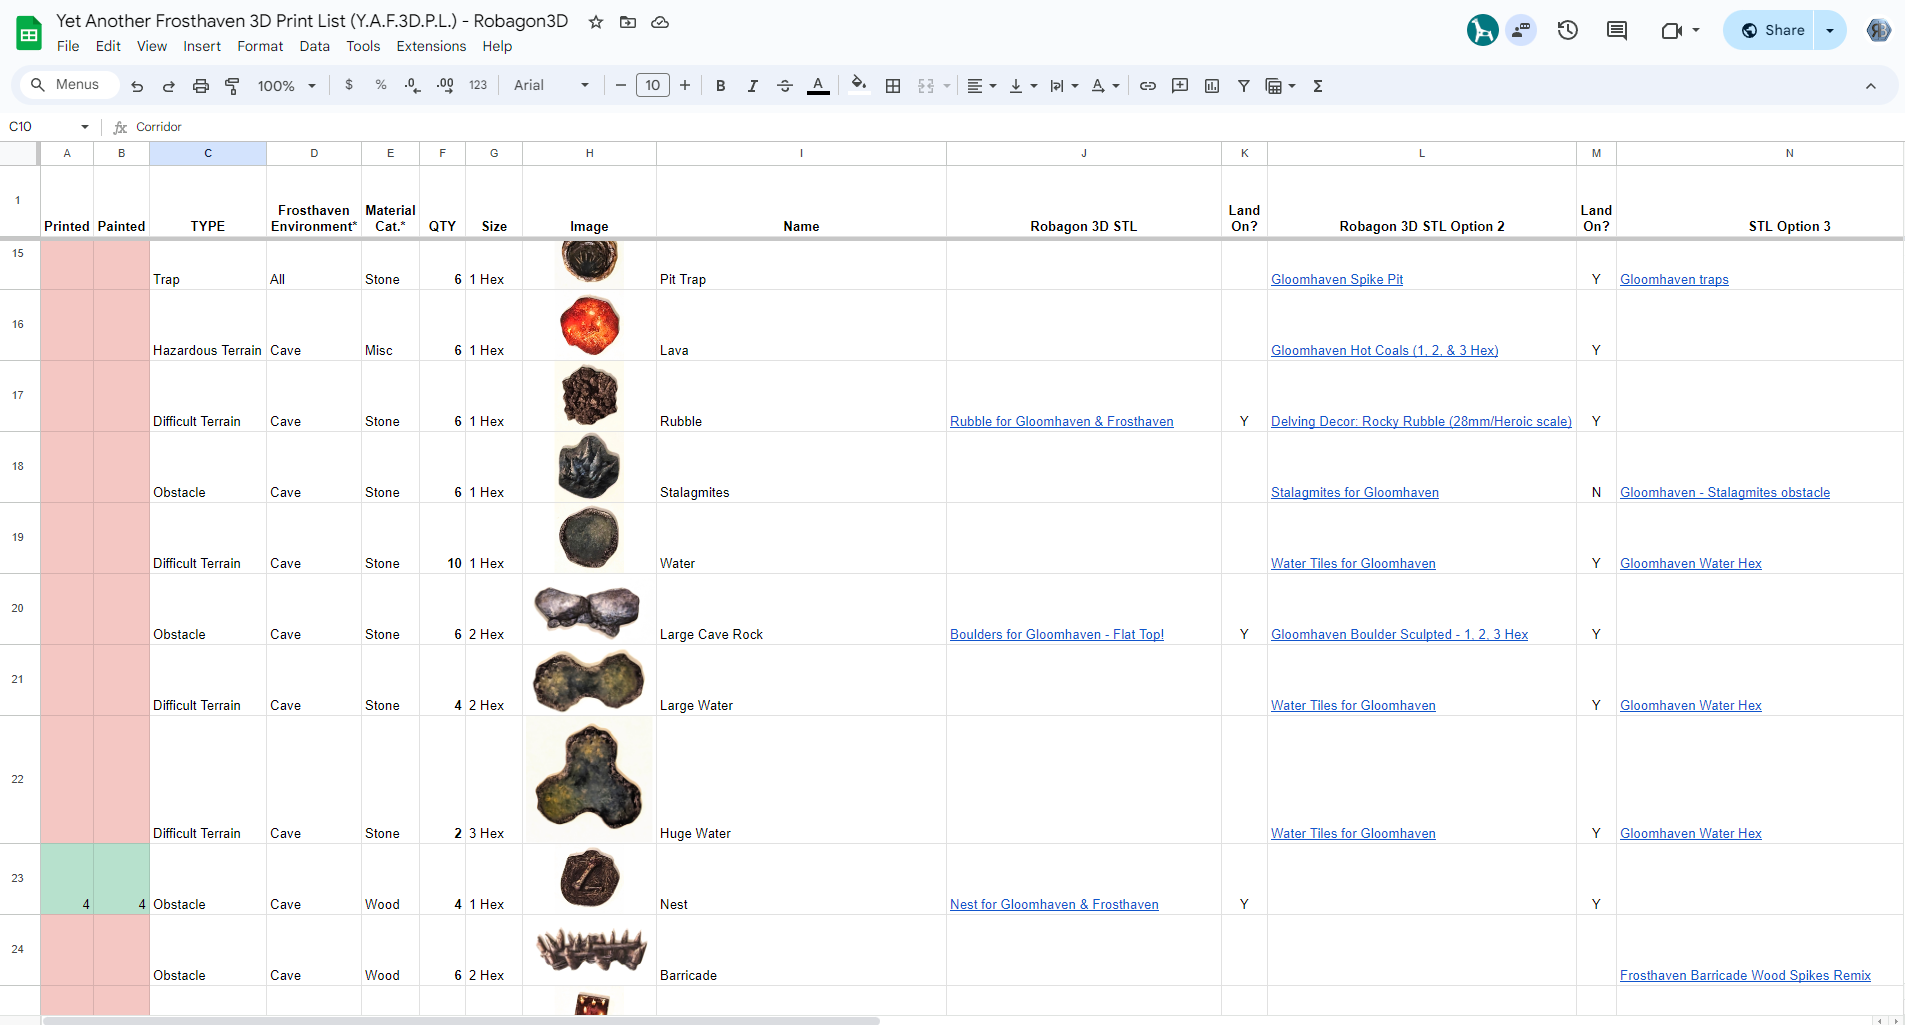Open the Tools menu
The height and width of the screenshot is (1025, 1905).
pos(363,46)
